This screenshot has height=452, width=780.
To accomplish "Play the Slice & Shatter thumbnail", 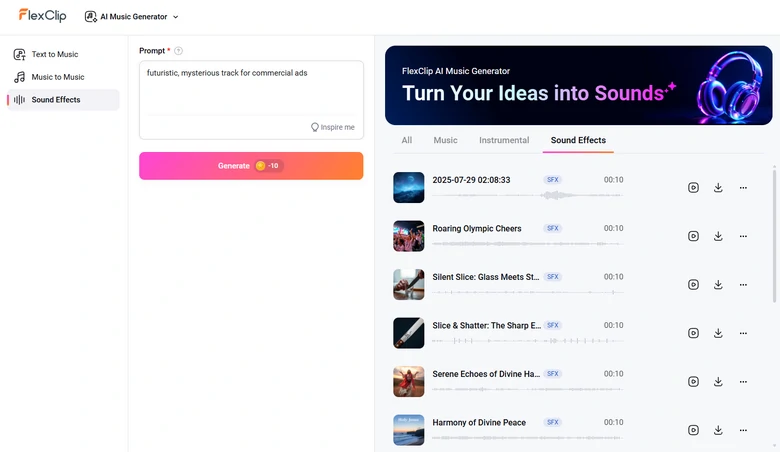I will point(408,333).
